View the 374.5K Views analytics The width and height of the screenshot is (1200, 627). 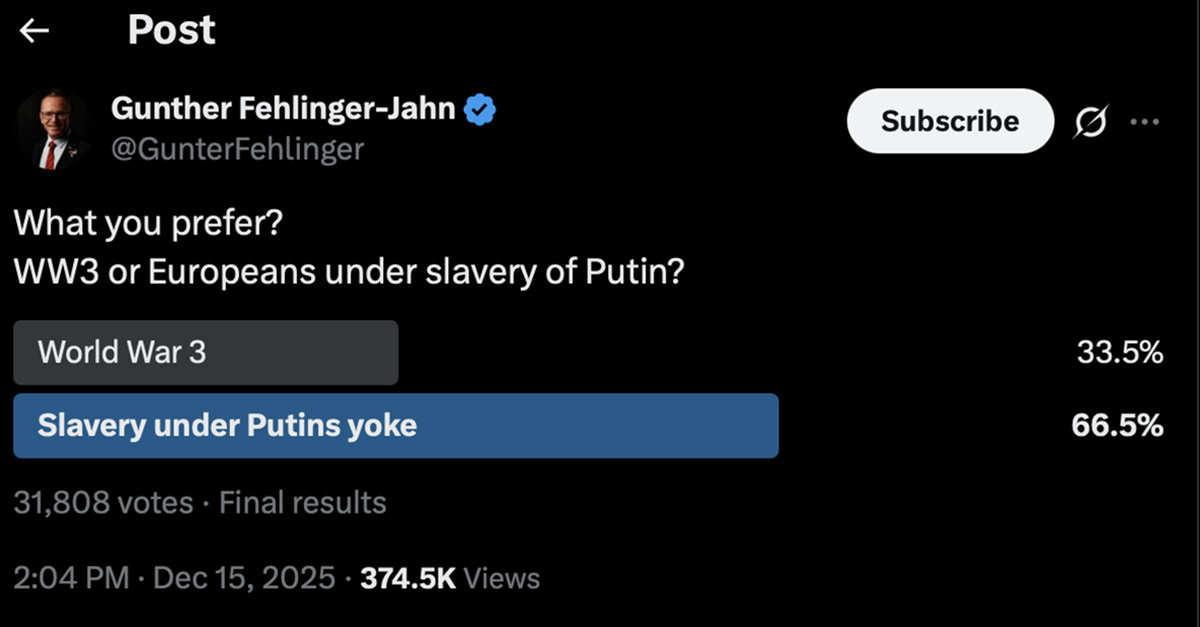pyautogui.click(x=449, y=577)
